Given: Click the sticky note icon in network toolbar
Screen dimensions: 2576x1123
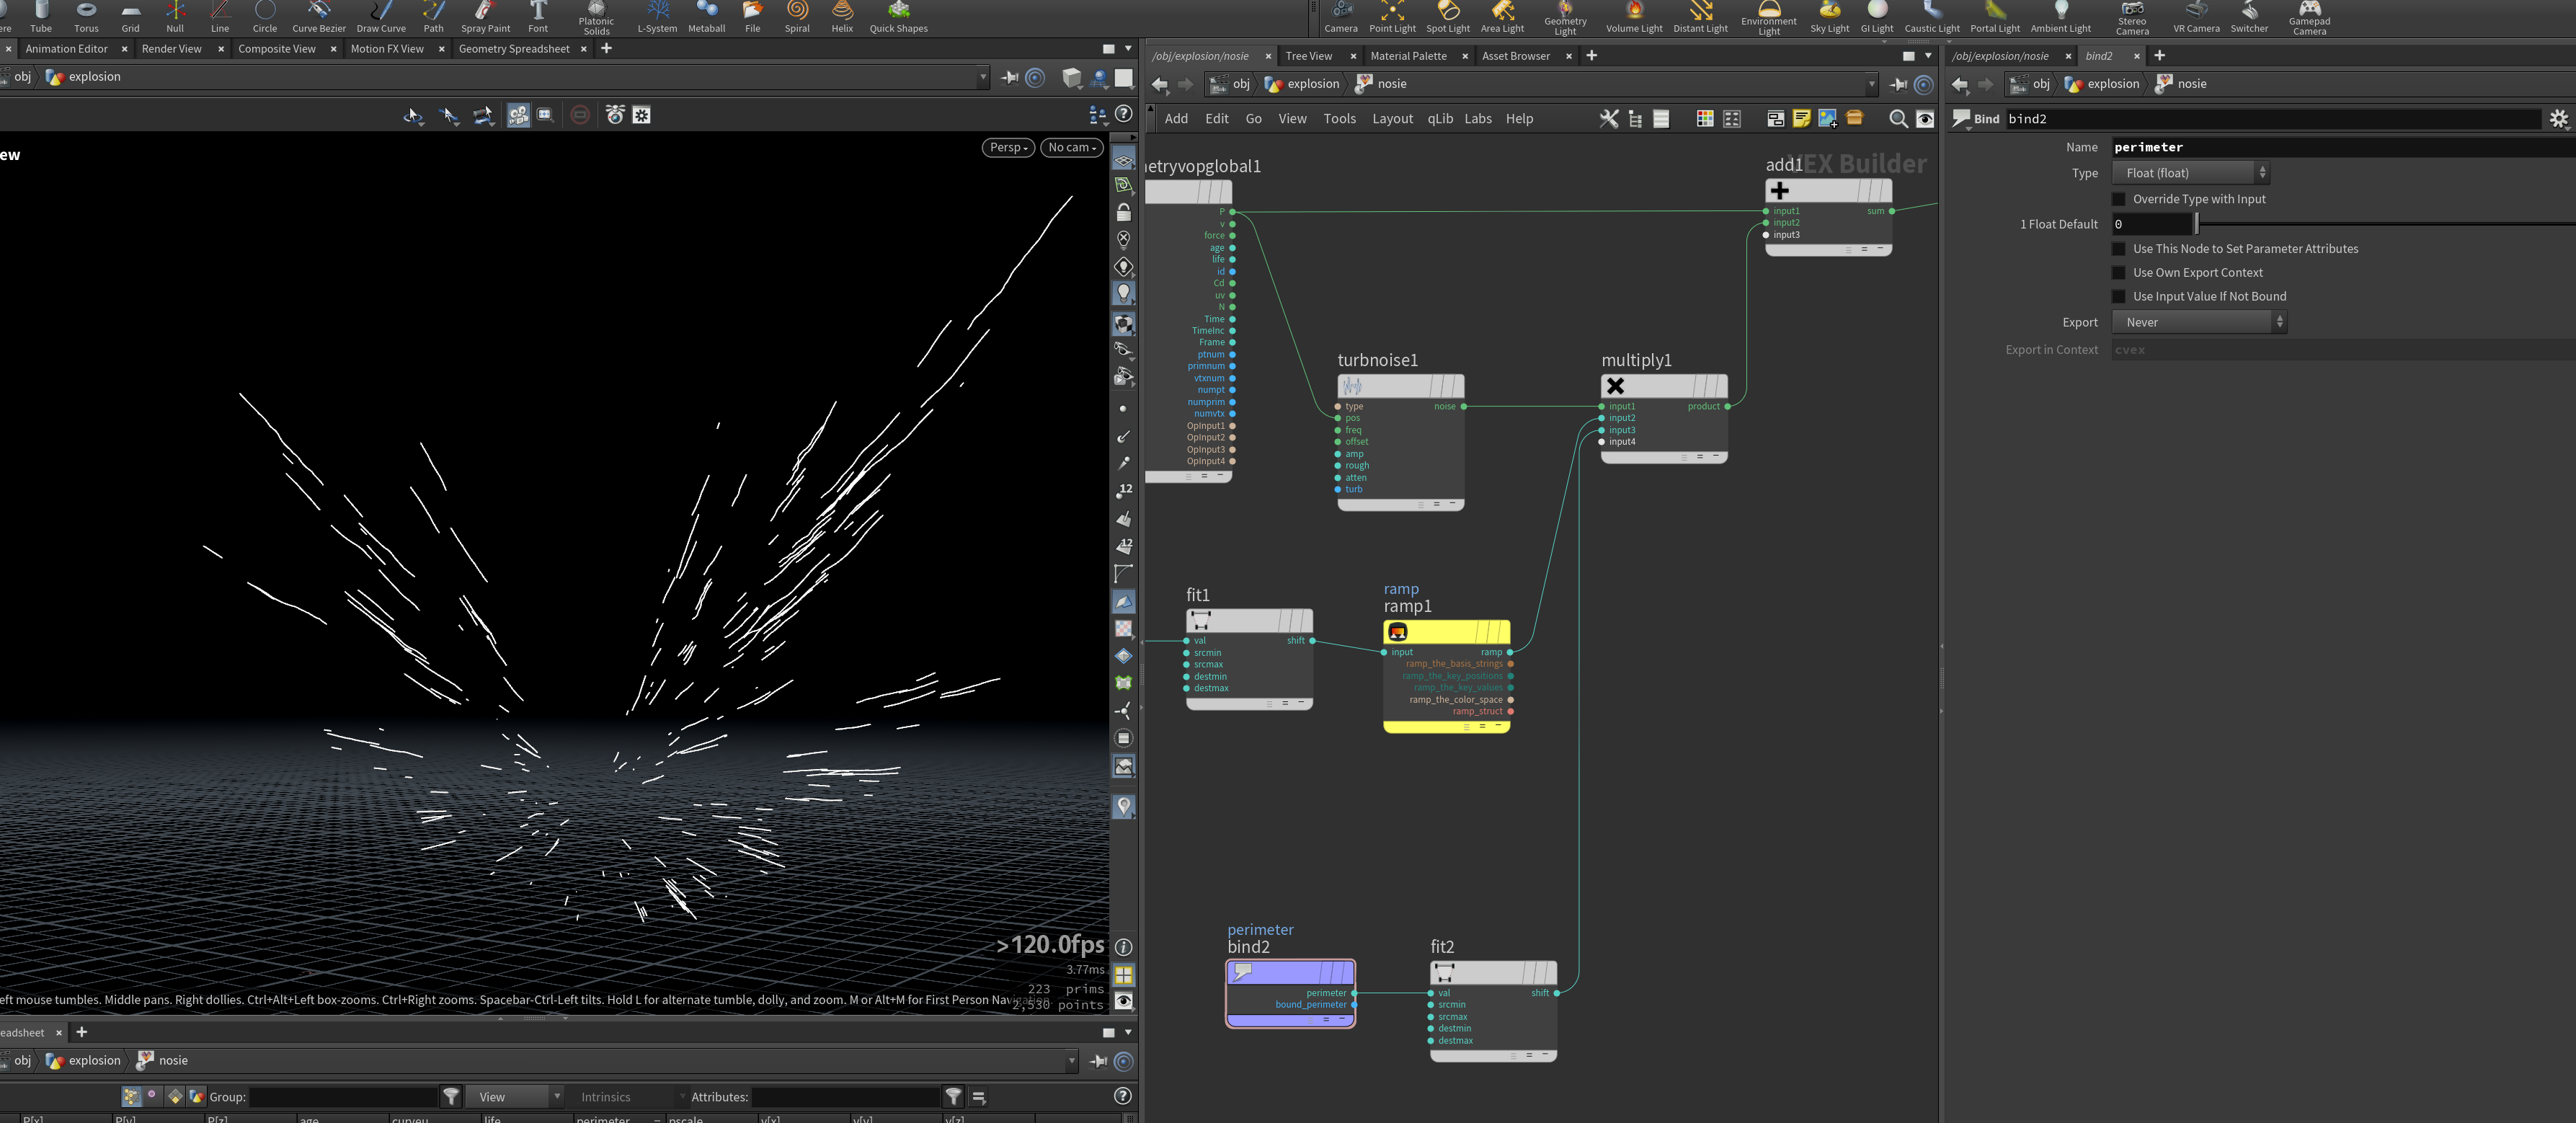Looking at the screenshot, I should [x=1801, y=119].
